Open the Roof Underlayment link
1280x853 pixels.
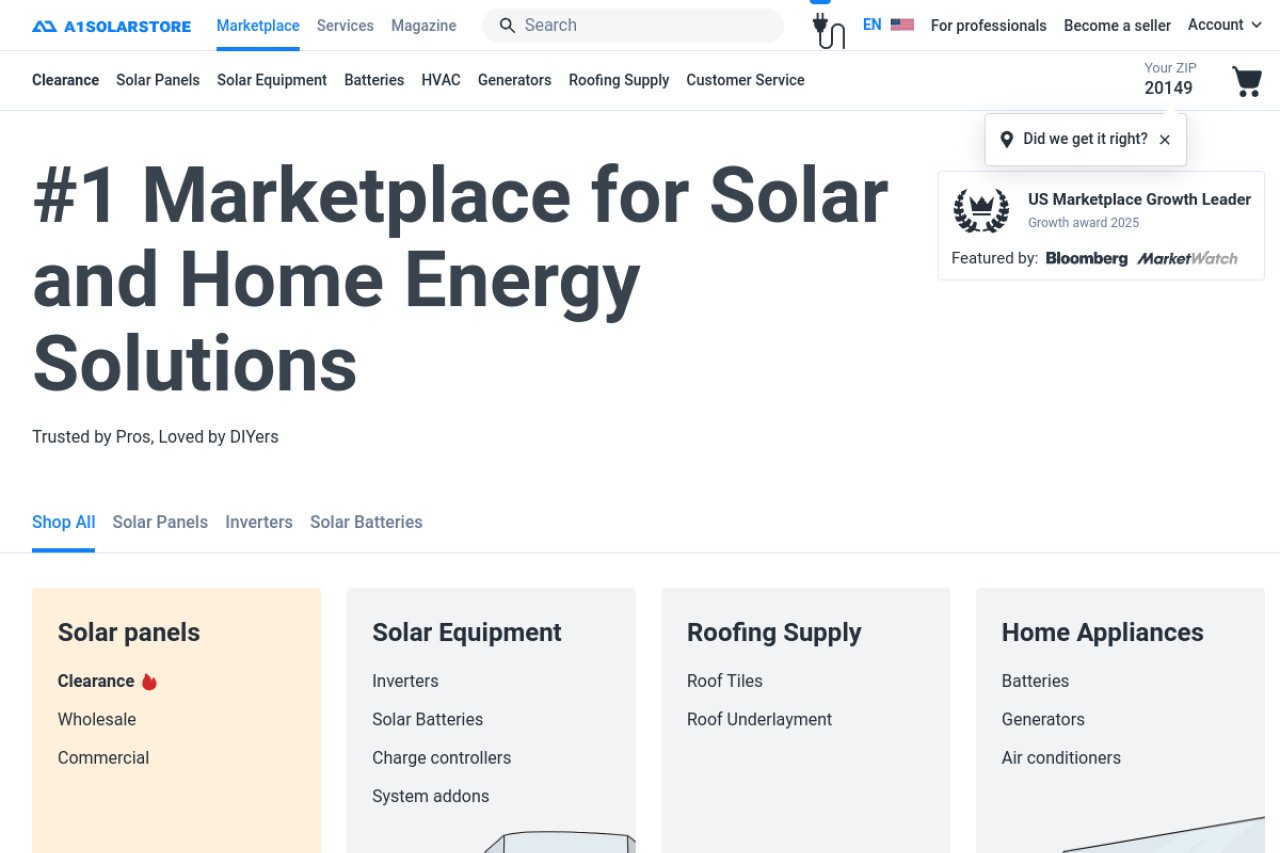tap(759, 720)
